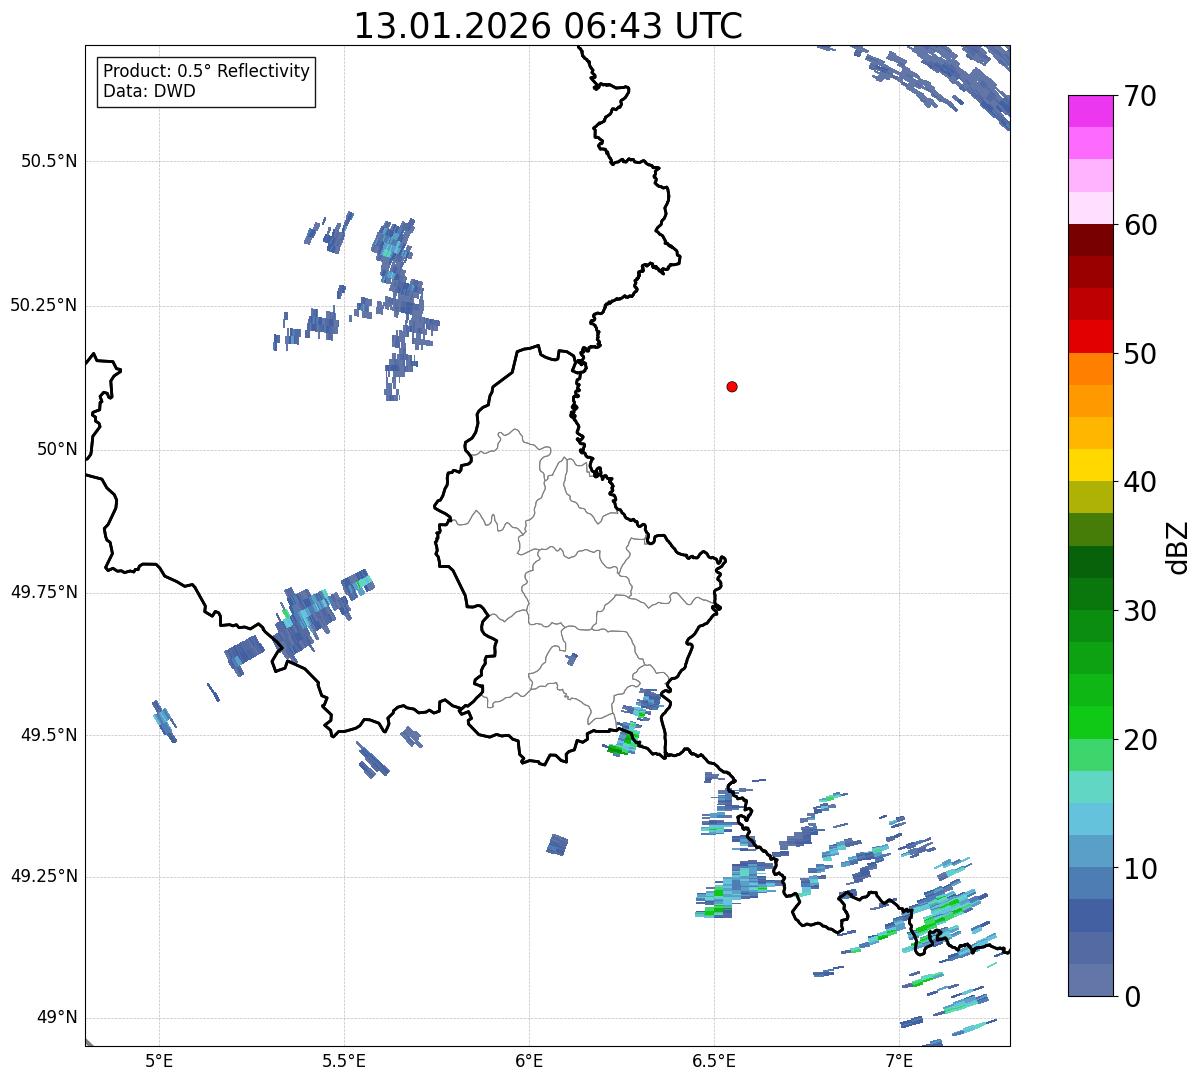This screenshot has height=1081, width=1202.
Task: Click the "dBZ" colorbar label
Action: (1177, 546)
